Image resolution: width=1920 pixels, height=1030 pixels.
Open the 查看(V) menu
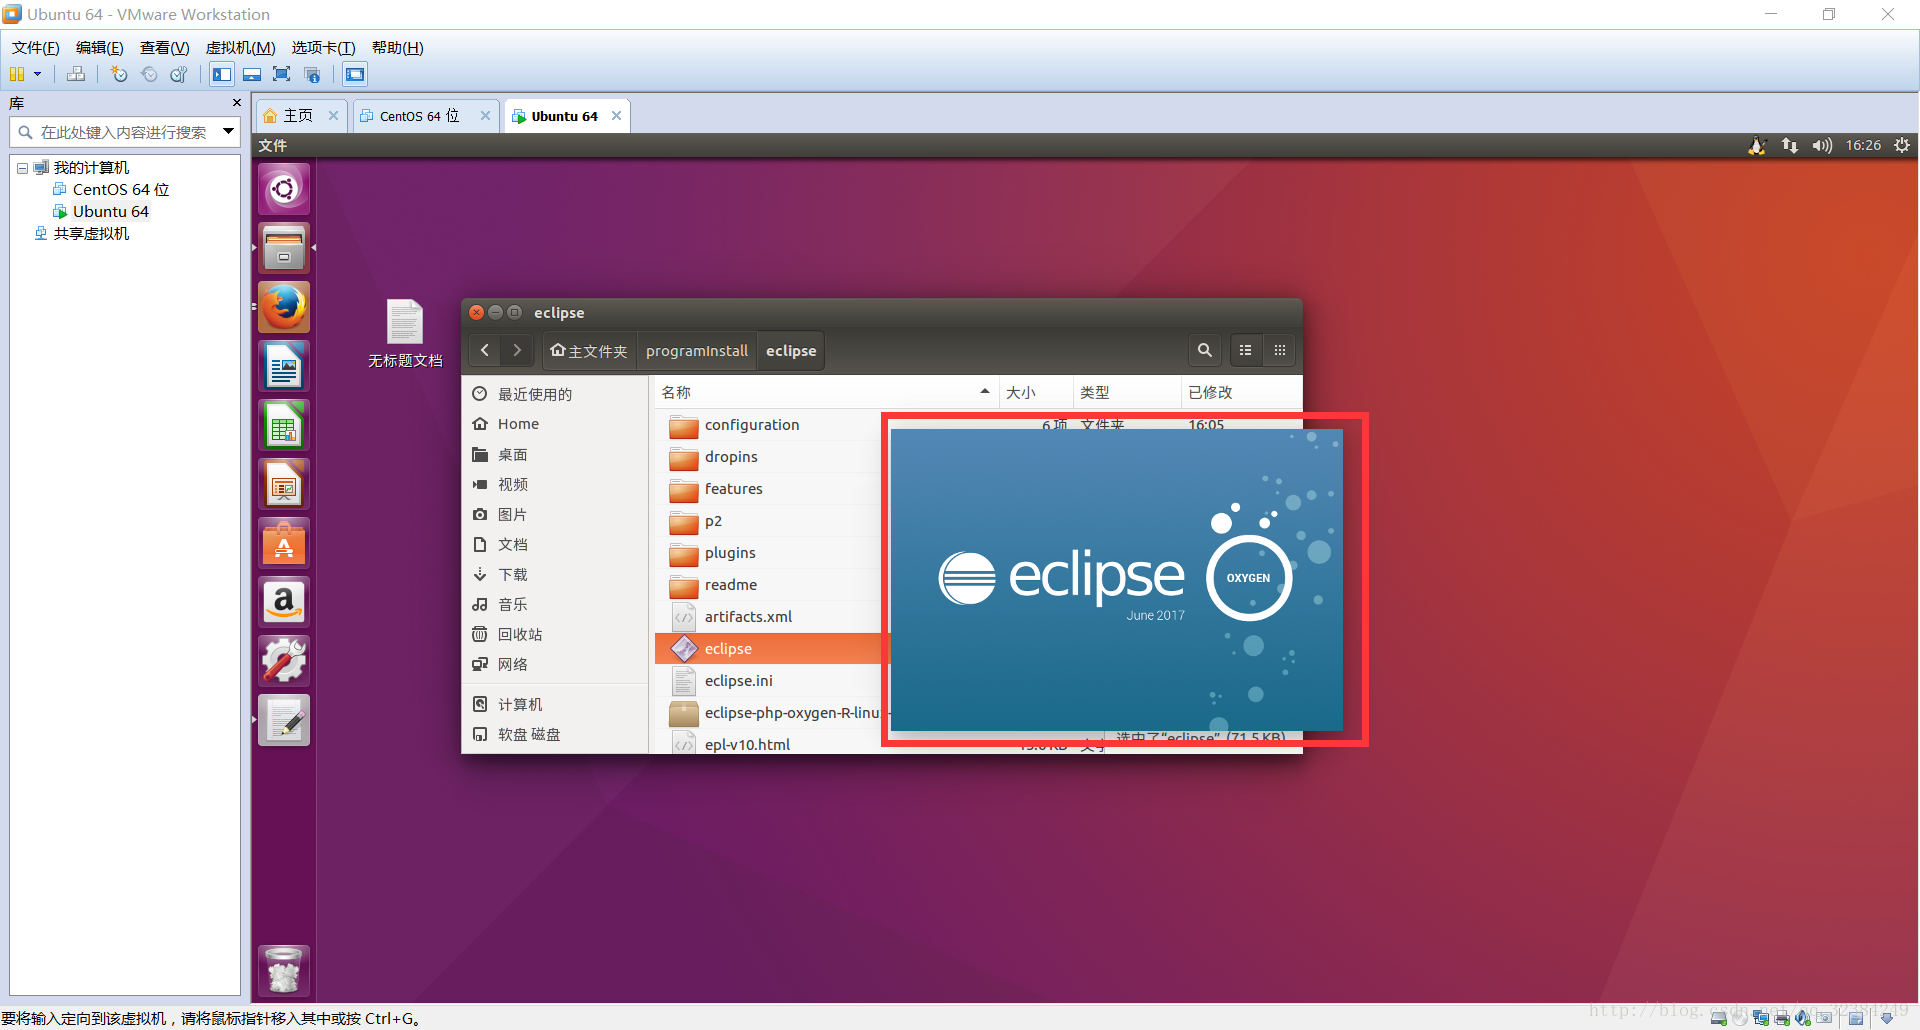pyautogui.click(x=165, y=48)
